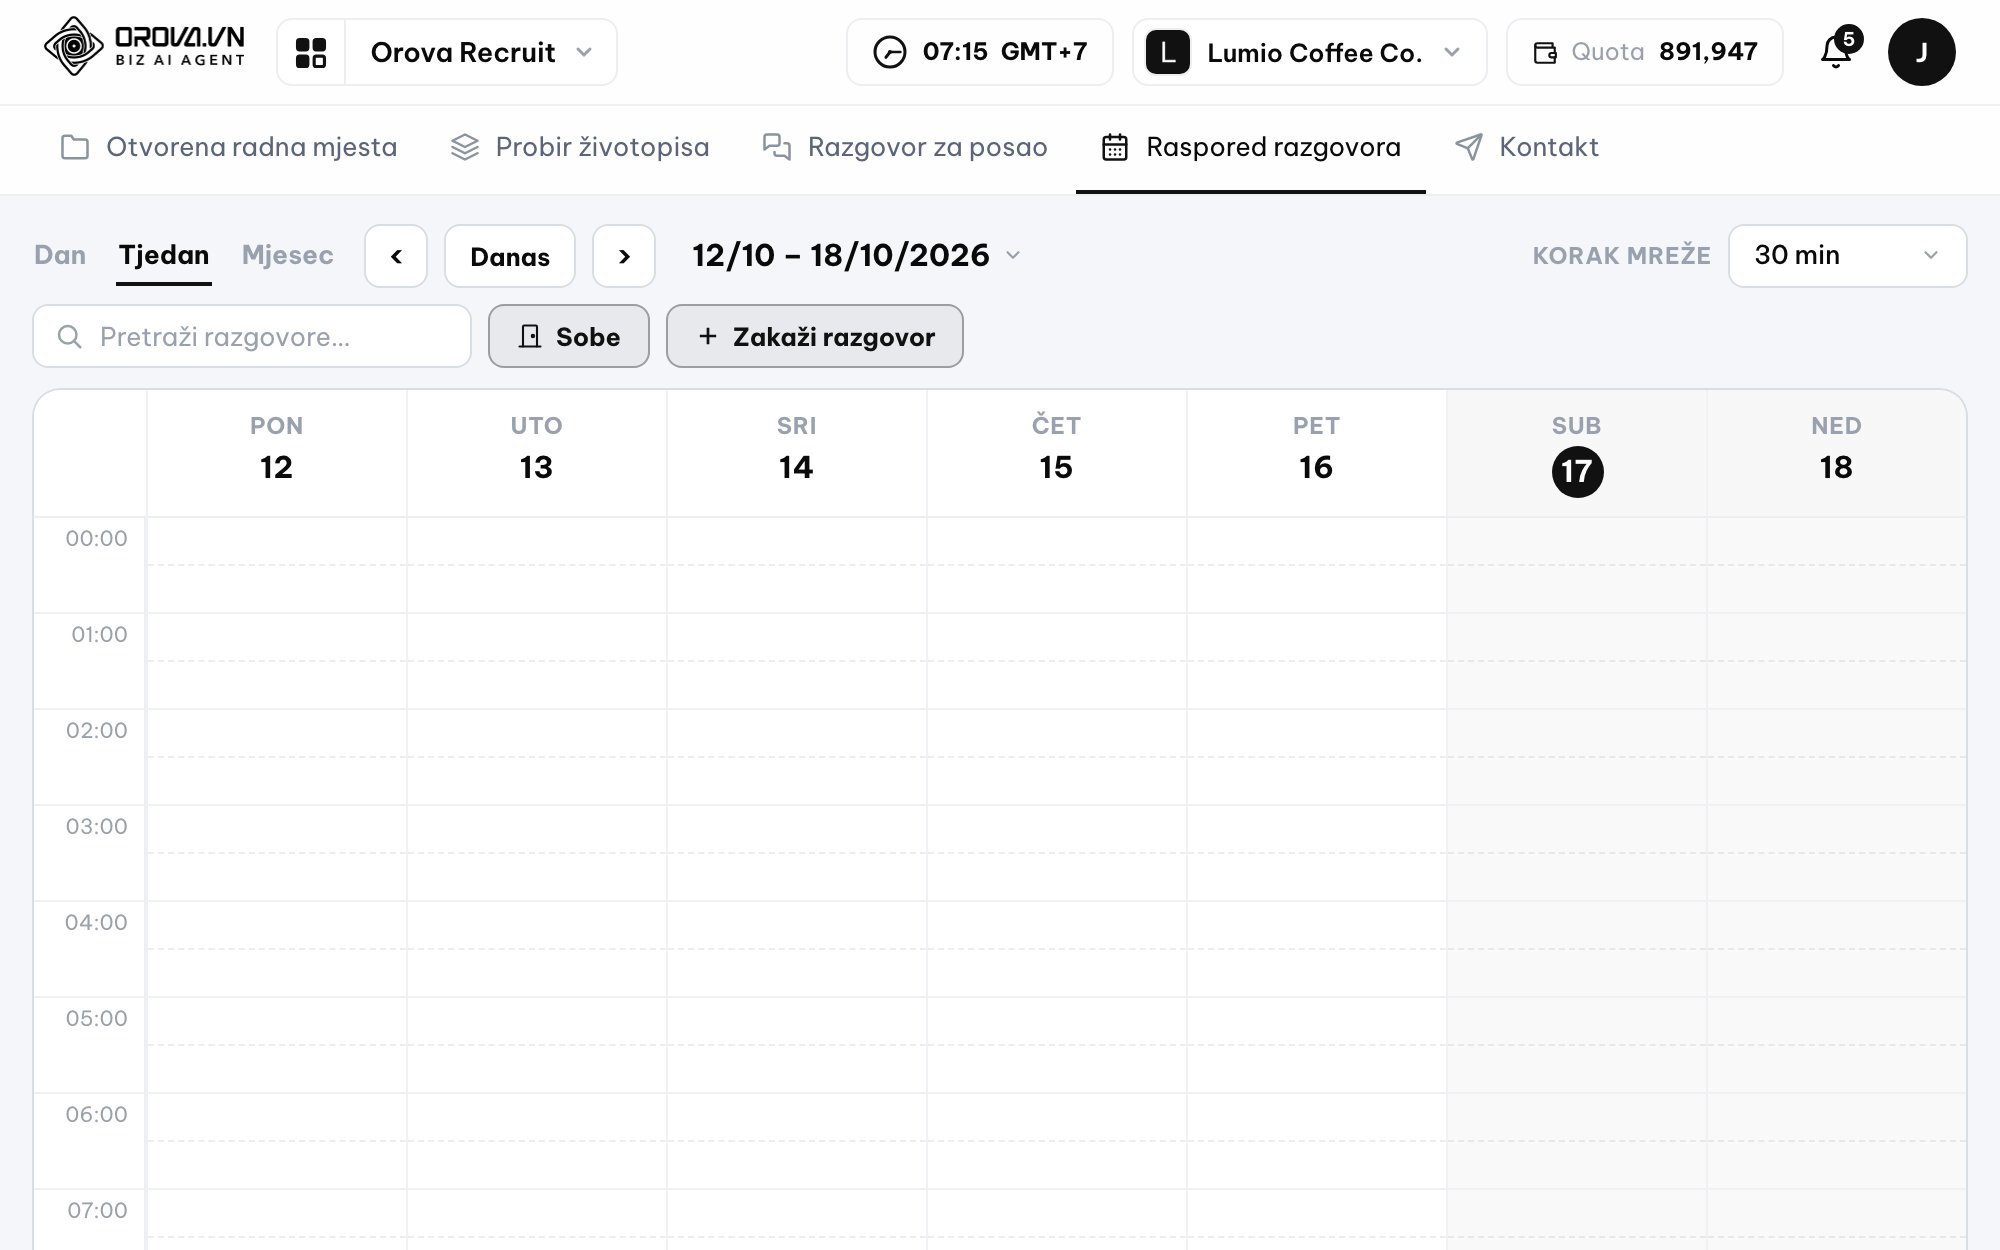The height and width of the screenshot is (1250, 2000).
Task: Open the apps grid icon
Action: click(x=311, y=52)
